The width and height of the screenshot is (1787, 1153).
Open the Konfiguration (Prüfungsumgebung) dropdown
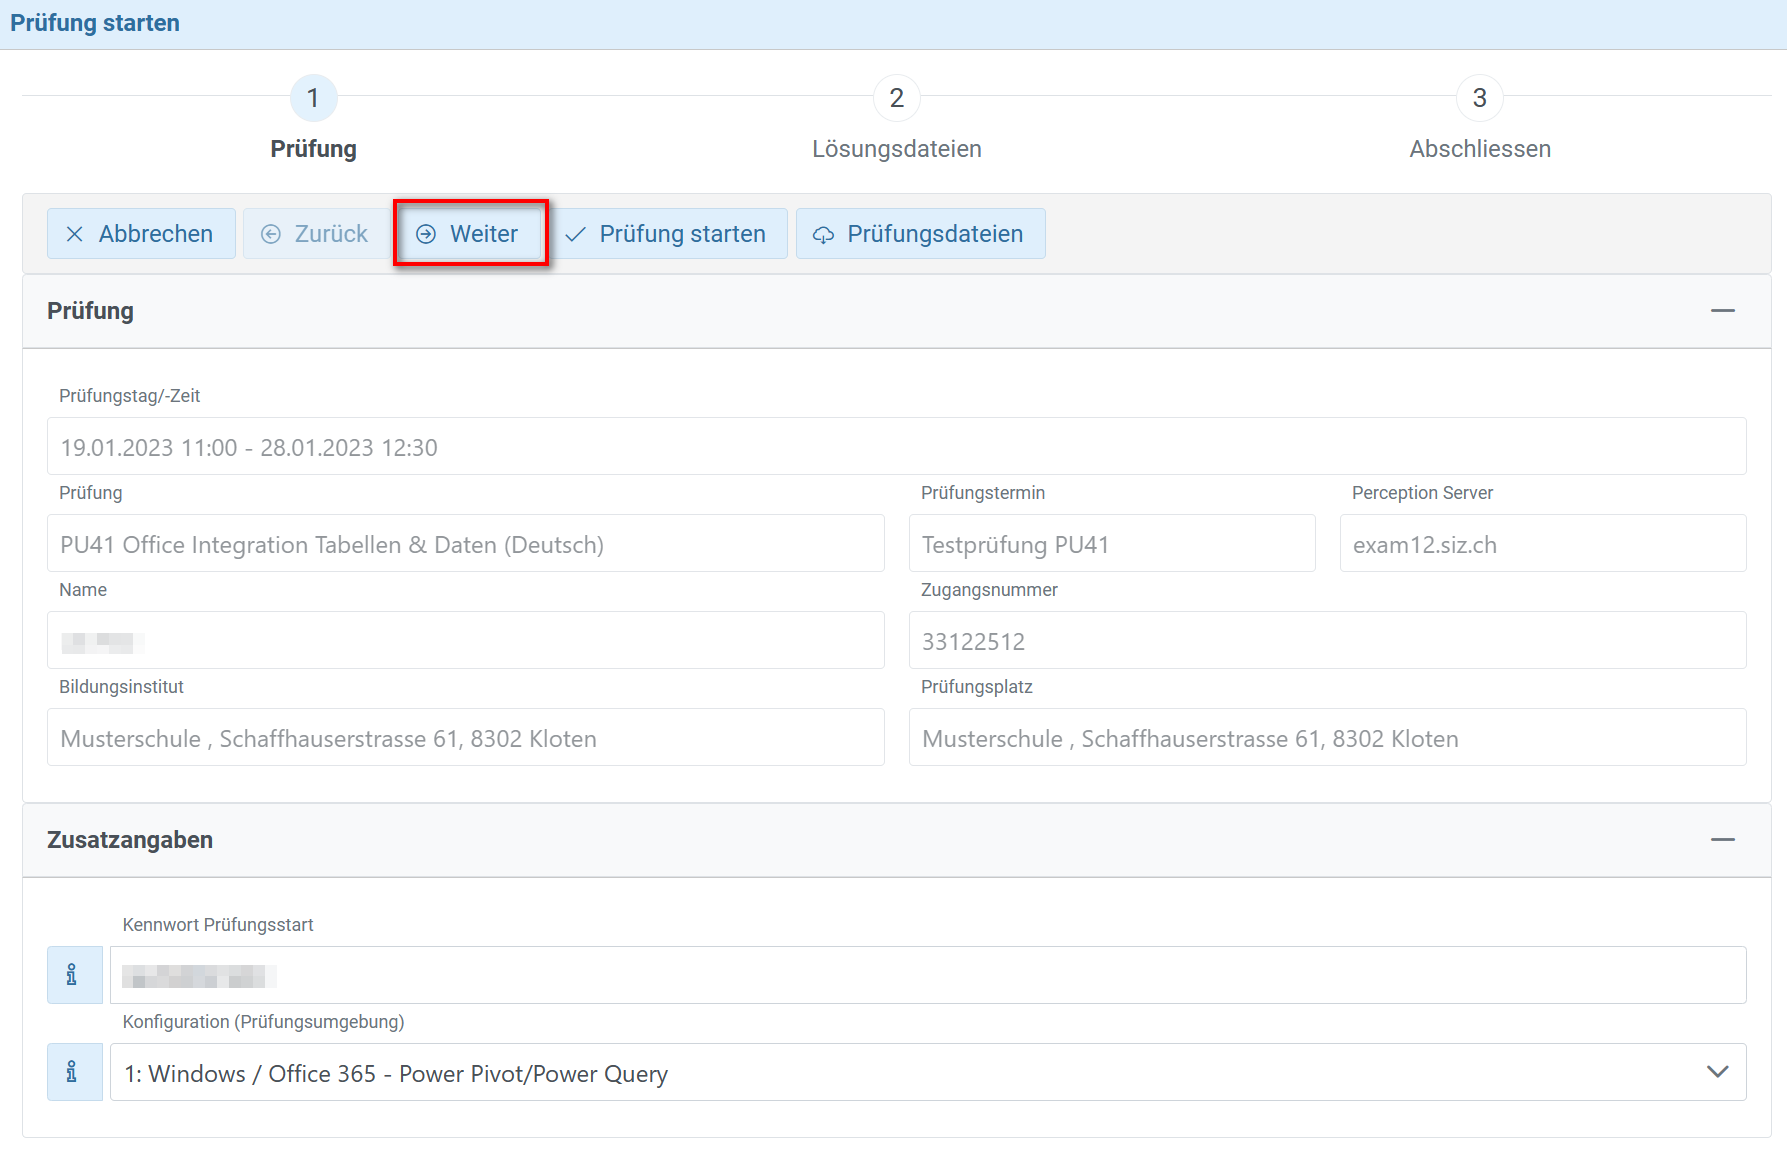[928, 1073]
